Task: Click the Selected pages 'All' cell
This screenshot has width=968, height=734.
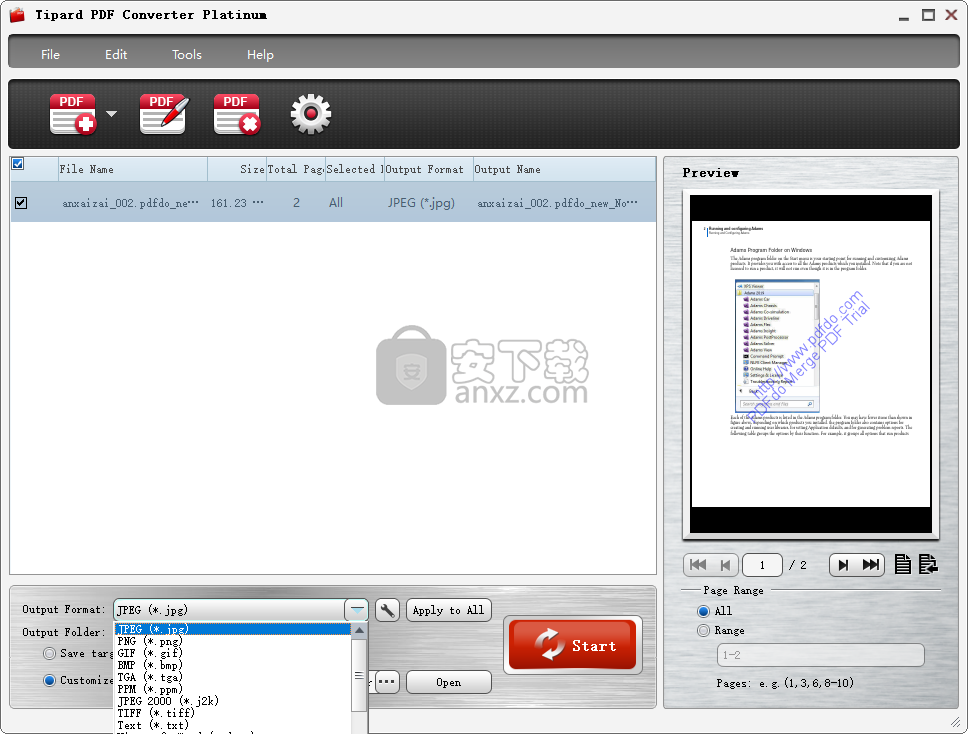Action: 336,202
